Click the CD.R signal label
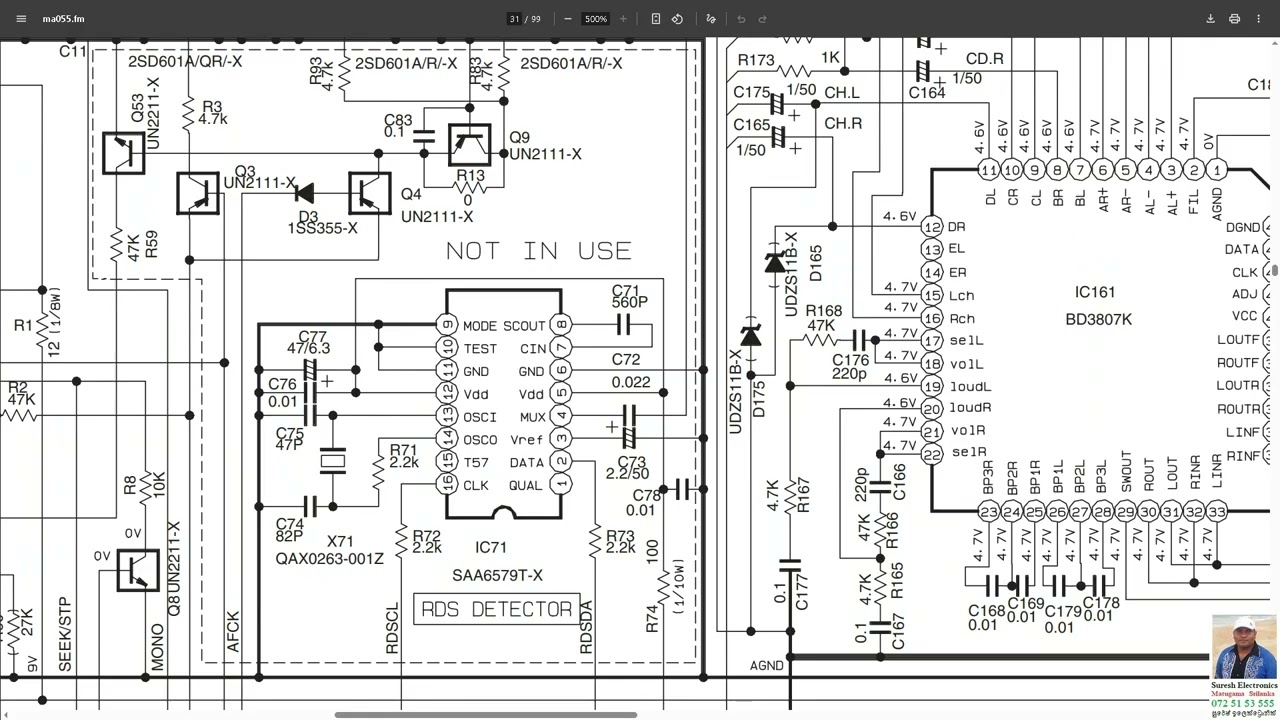1280x720 pixels. point(985,59)
